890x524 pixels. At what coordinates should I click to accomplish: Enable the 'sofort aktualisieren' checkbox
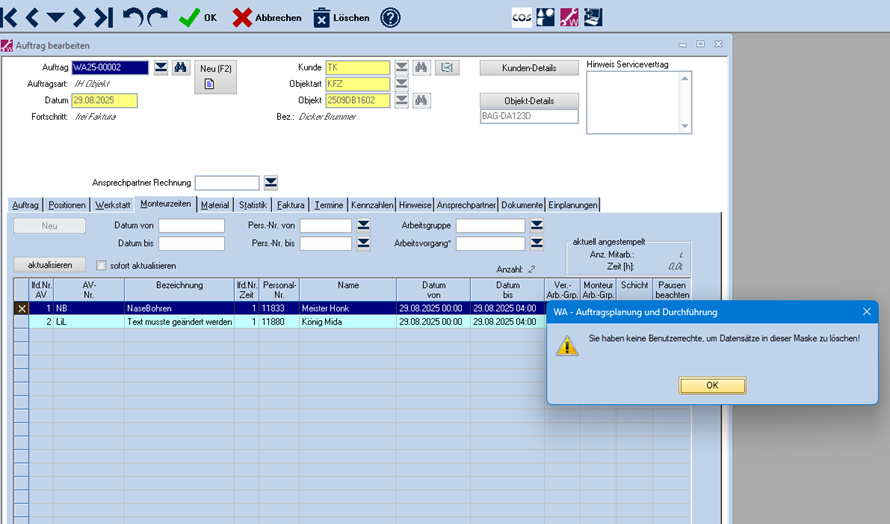pyautogui.click(x=101, y=265)
